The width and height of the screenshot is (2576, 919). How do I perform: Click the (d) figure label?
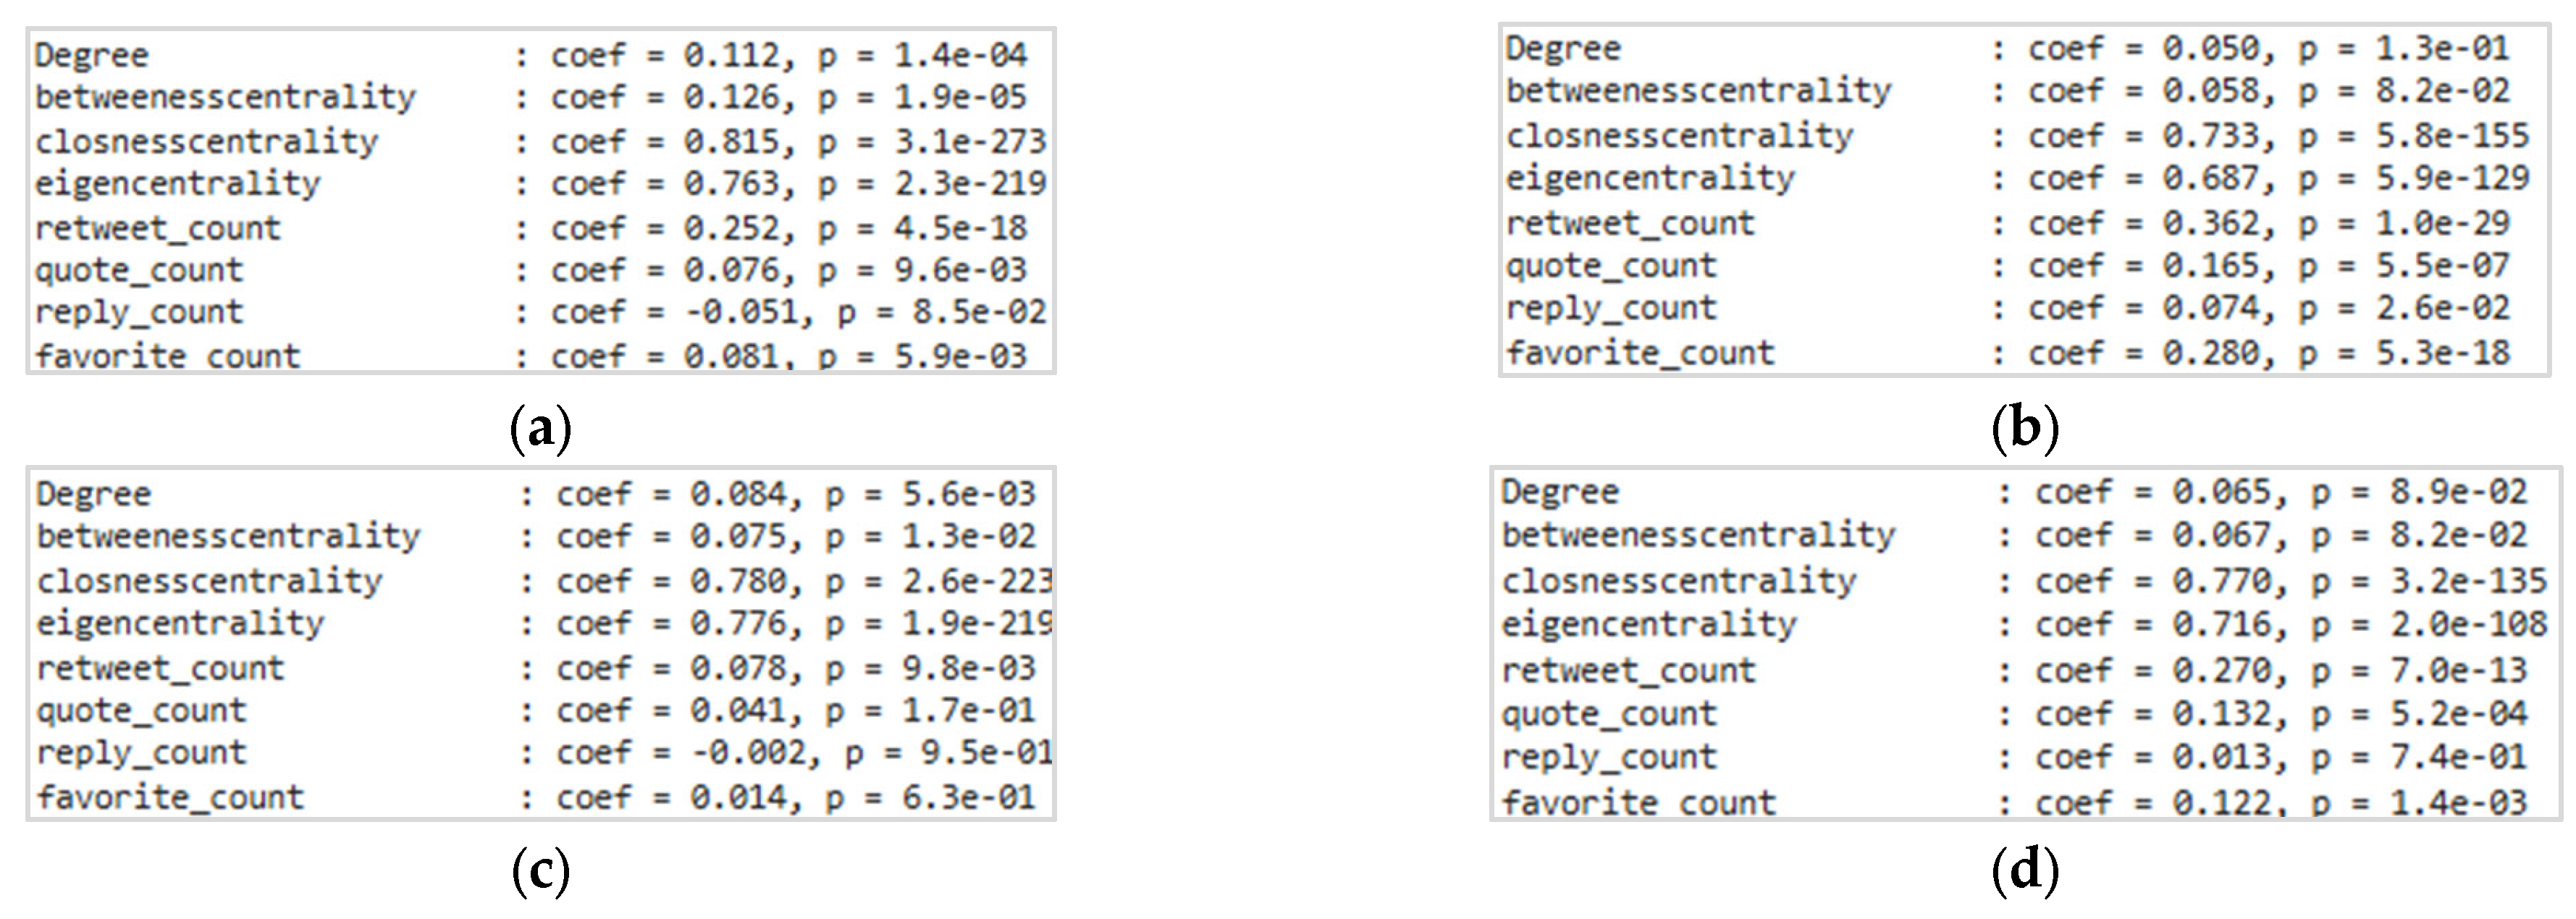tap(2025, 870)
